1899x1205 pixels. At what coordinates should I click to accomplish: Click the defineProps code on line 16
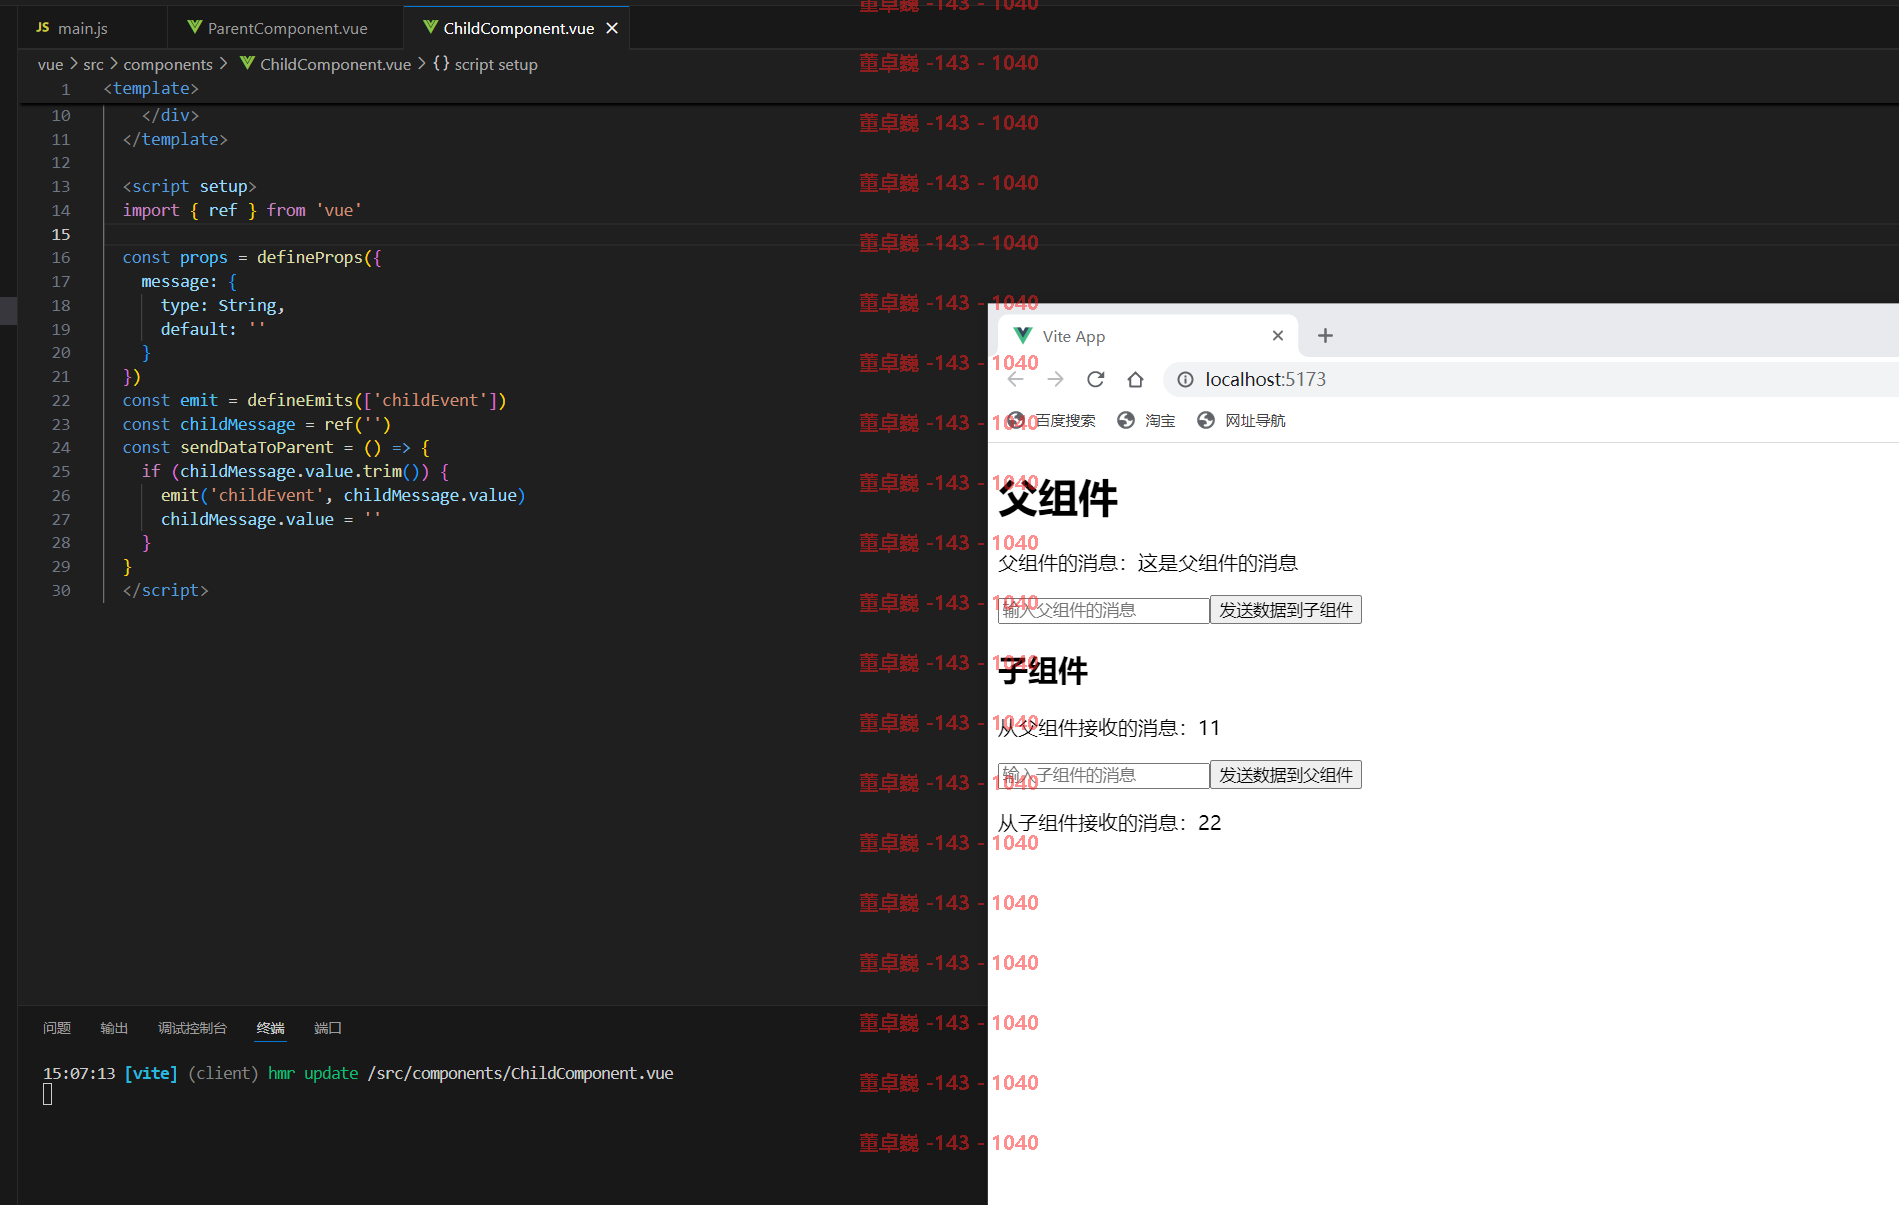coord(252,257)
